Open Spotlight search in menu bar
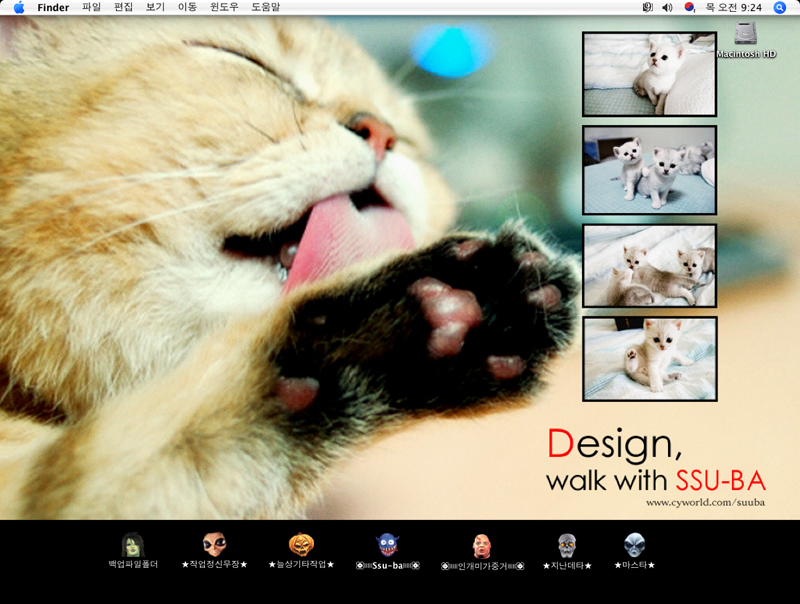The height and width of the screenshot is (604, 800). 780,7
